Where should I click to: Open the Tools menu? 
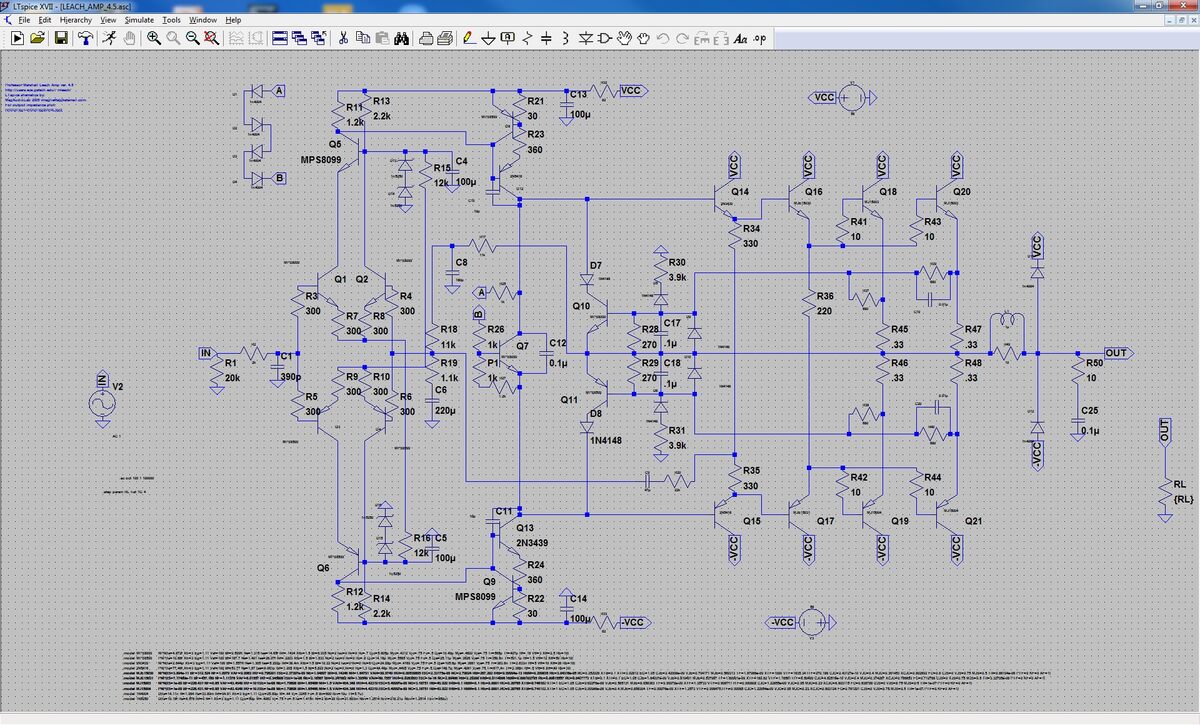tap(172, 20)
